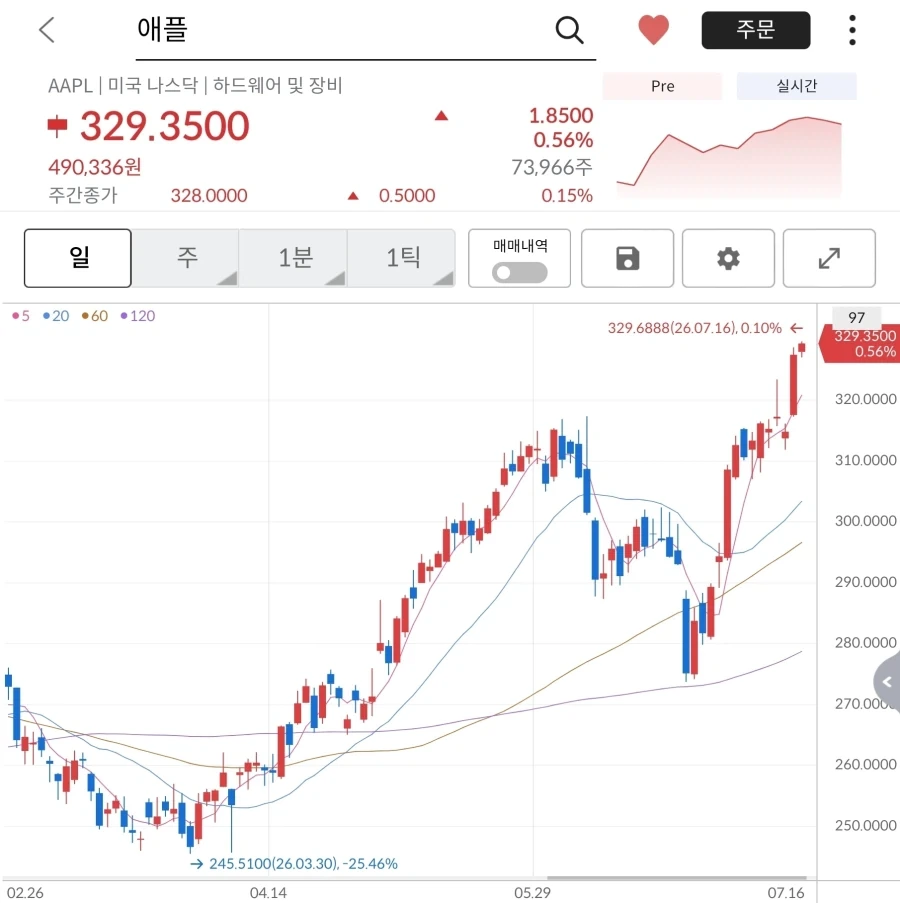This screenshot has width=900, height=903.
Task: Click the 73,966주 volume text
Action: tap(552, 167)
